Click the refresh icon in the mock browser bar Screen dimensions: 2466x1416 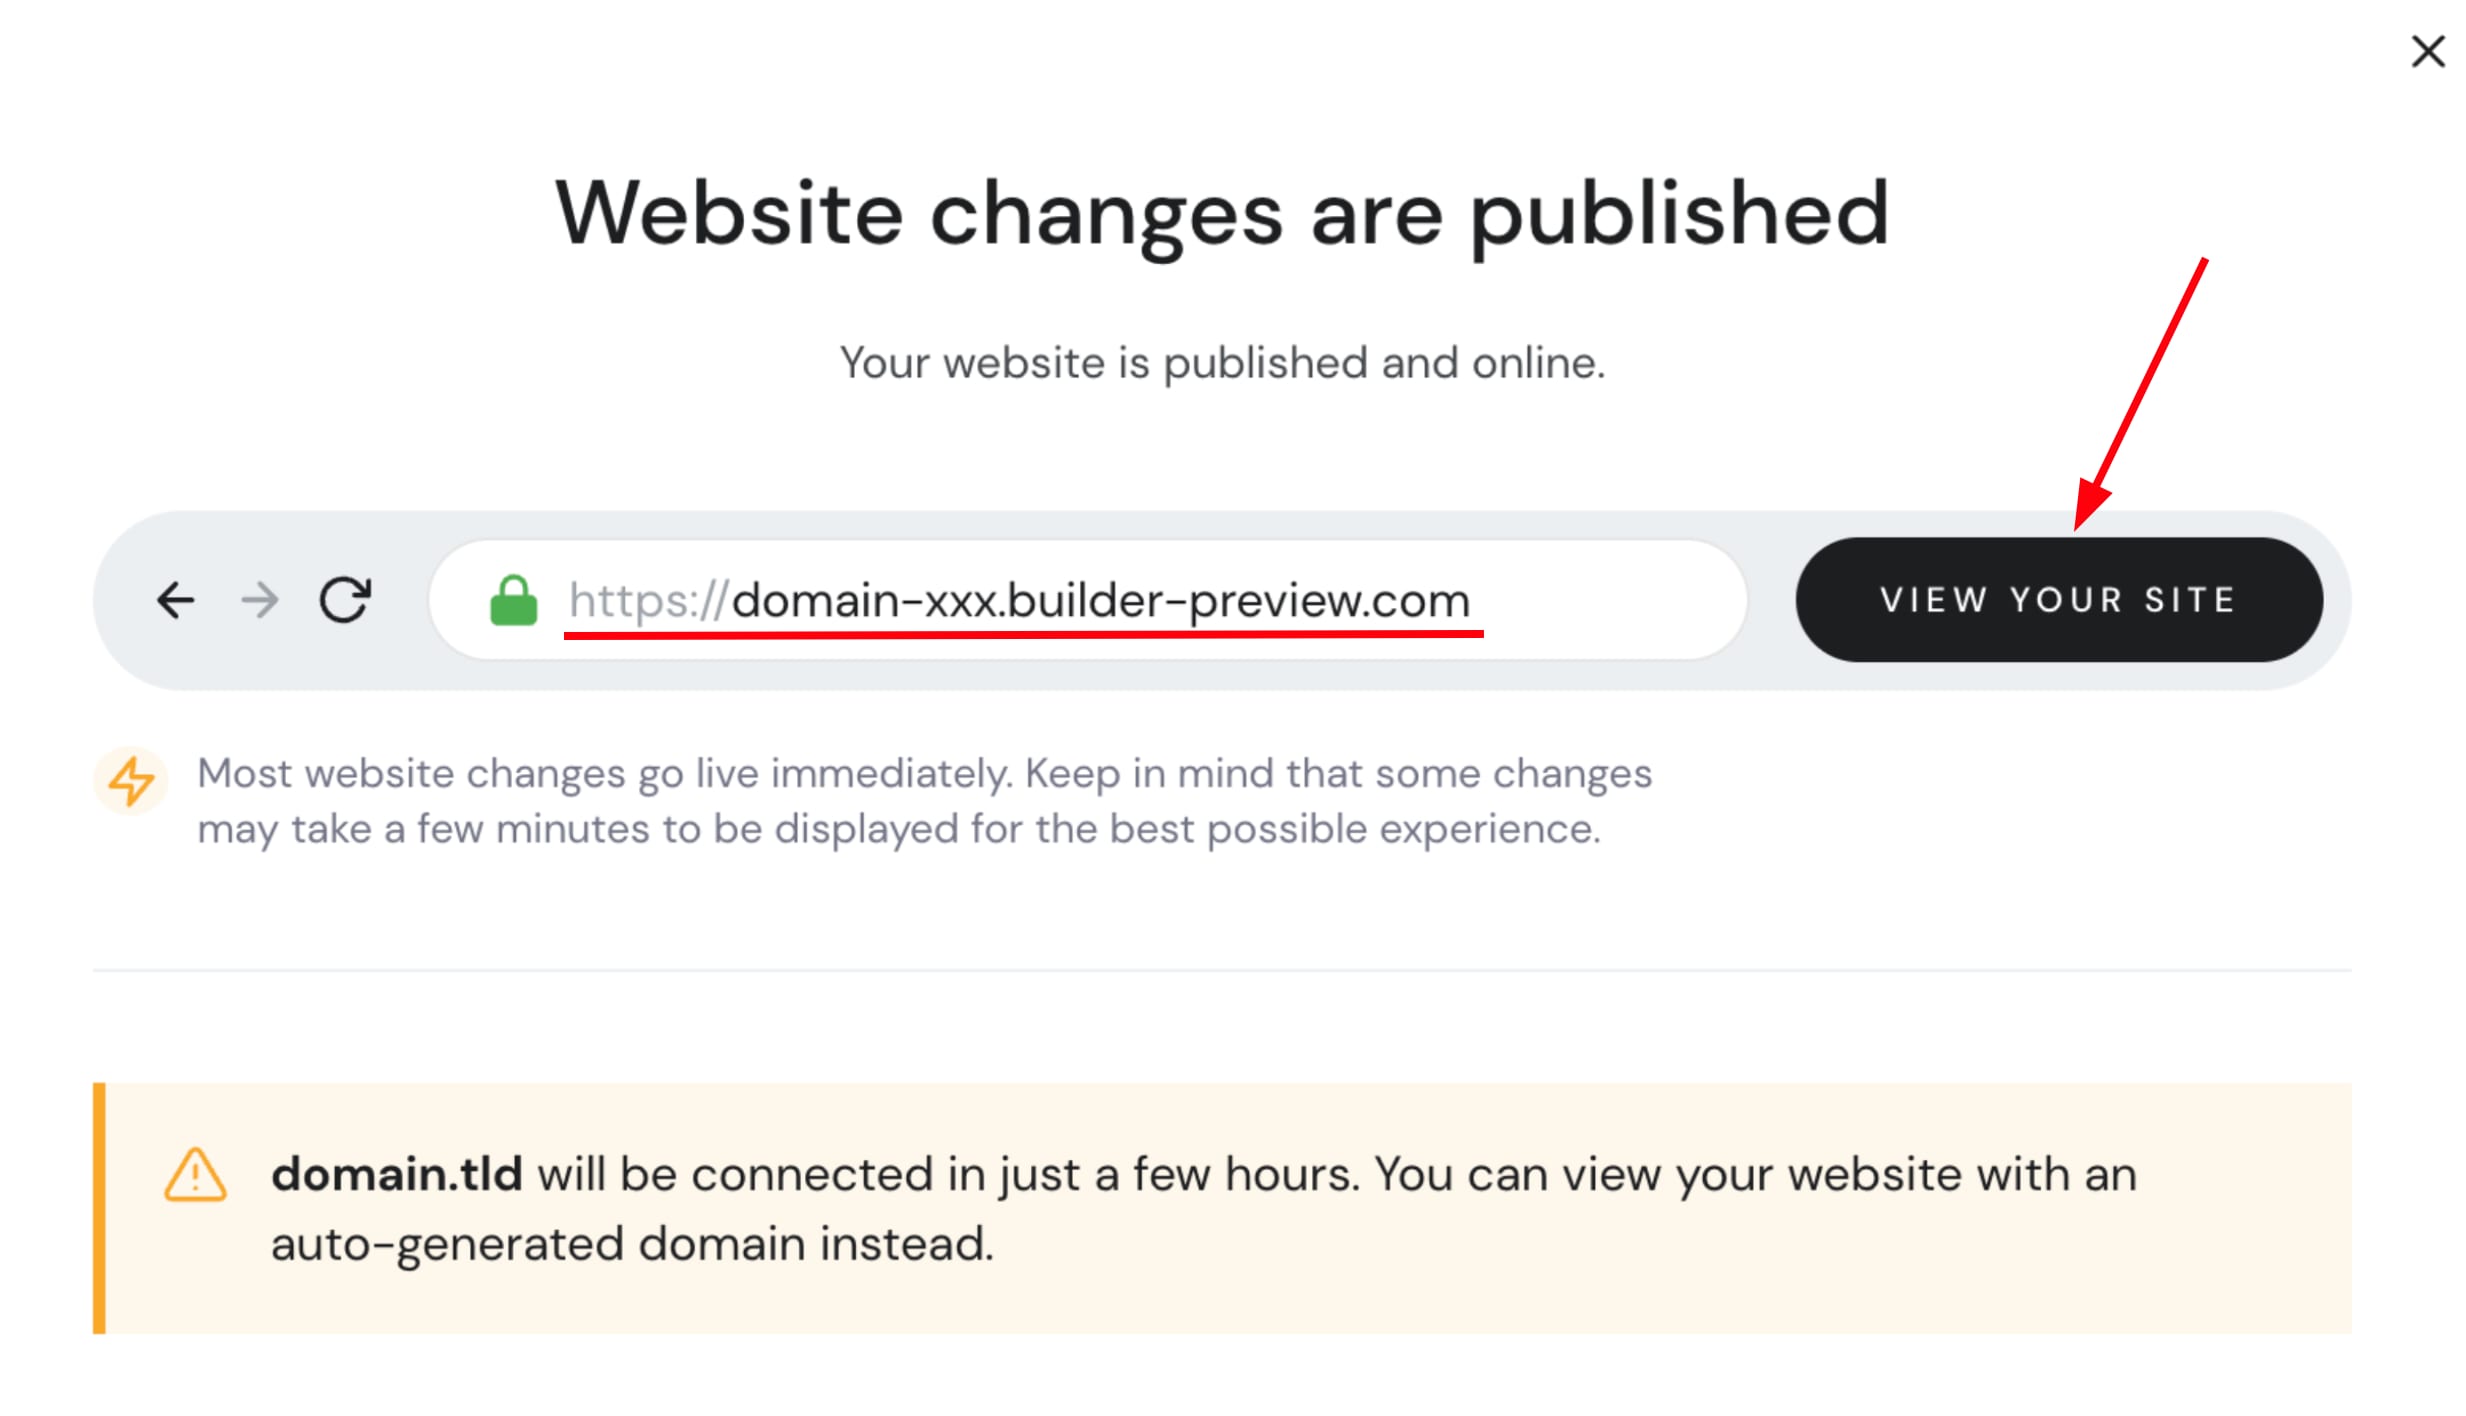click(x=345, y=598)
